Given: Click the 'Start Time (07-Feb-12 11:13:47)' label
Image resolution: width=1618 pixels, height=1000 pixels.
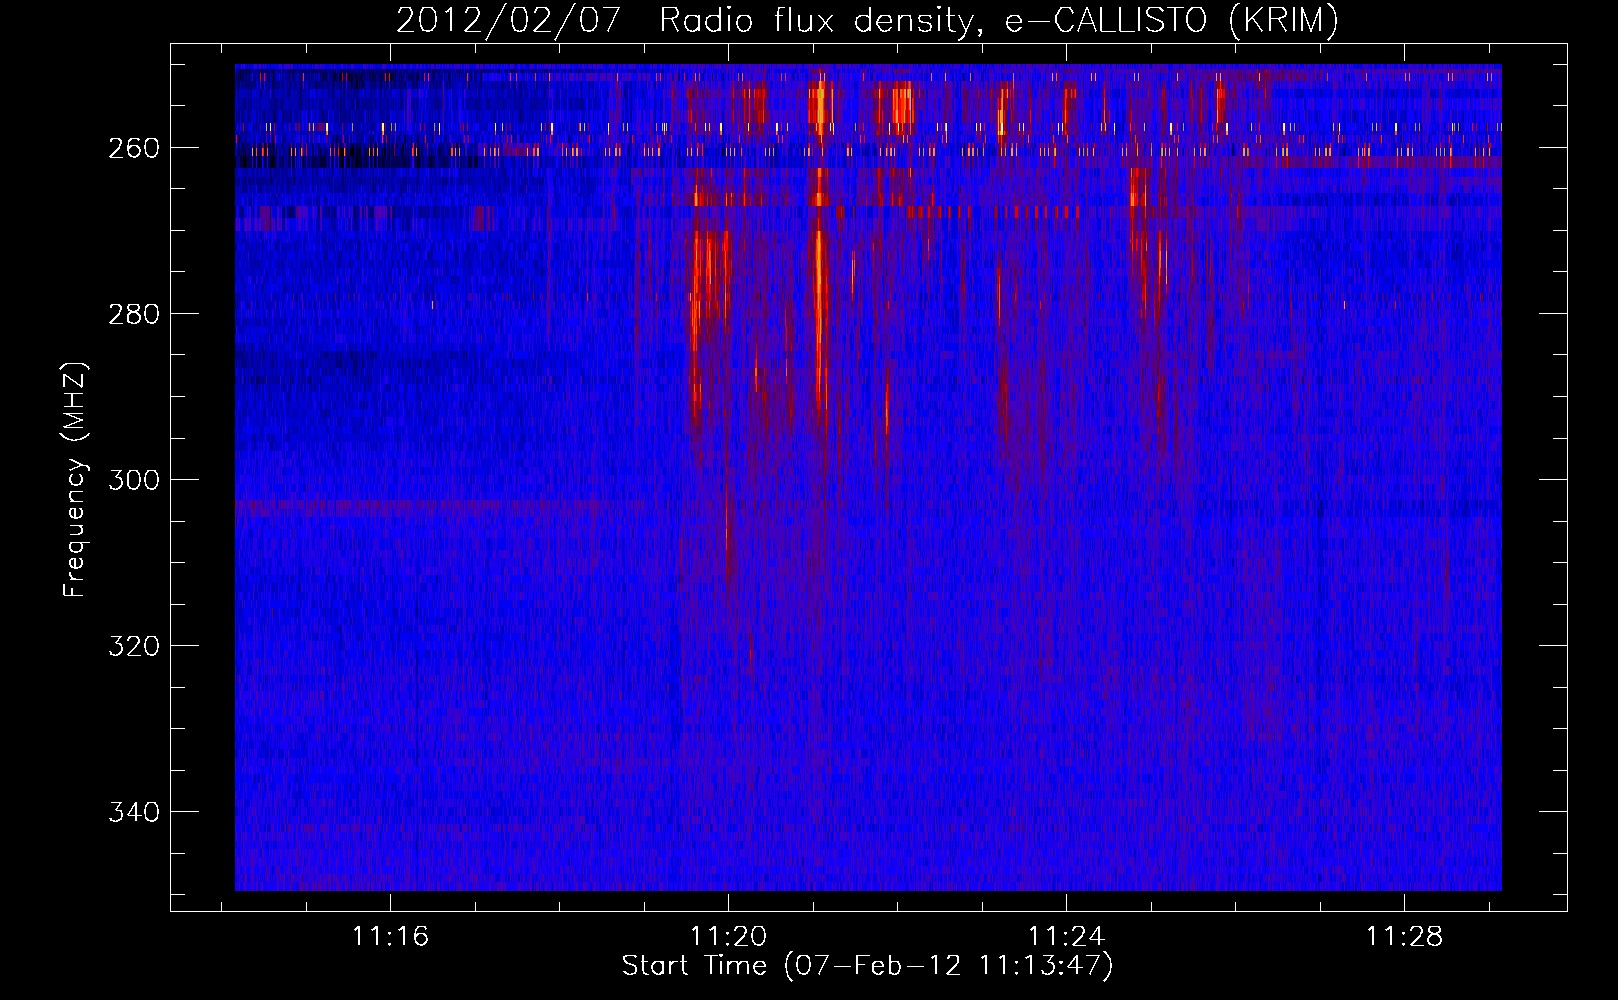Looking at the screenshot, I should click(867, 966).
